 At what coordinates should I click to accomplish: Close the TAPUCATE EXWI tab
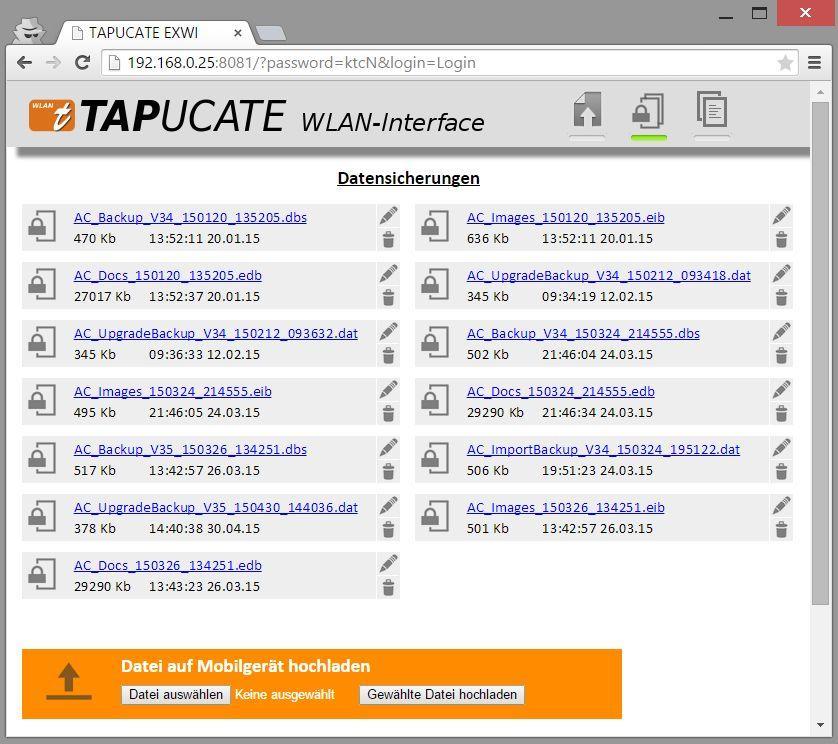tap(238, 33)
